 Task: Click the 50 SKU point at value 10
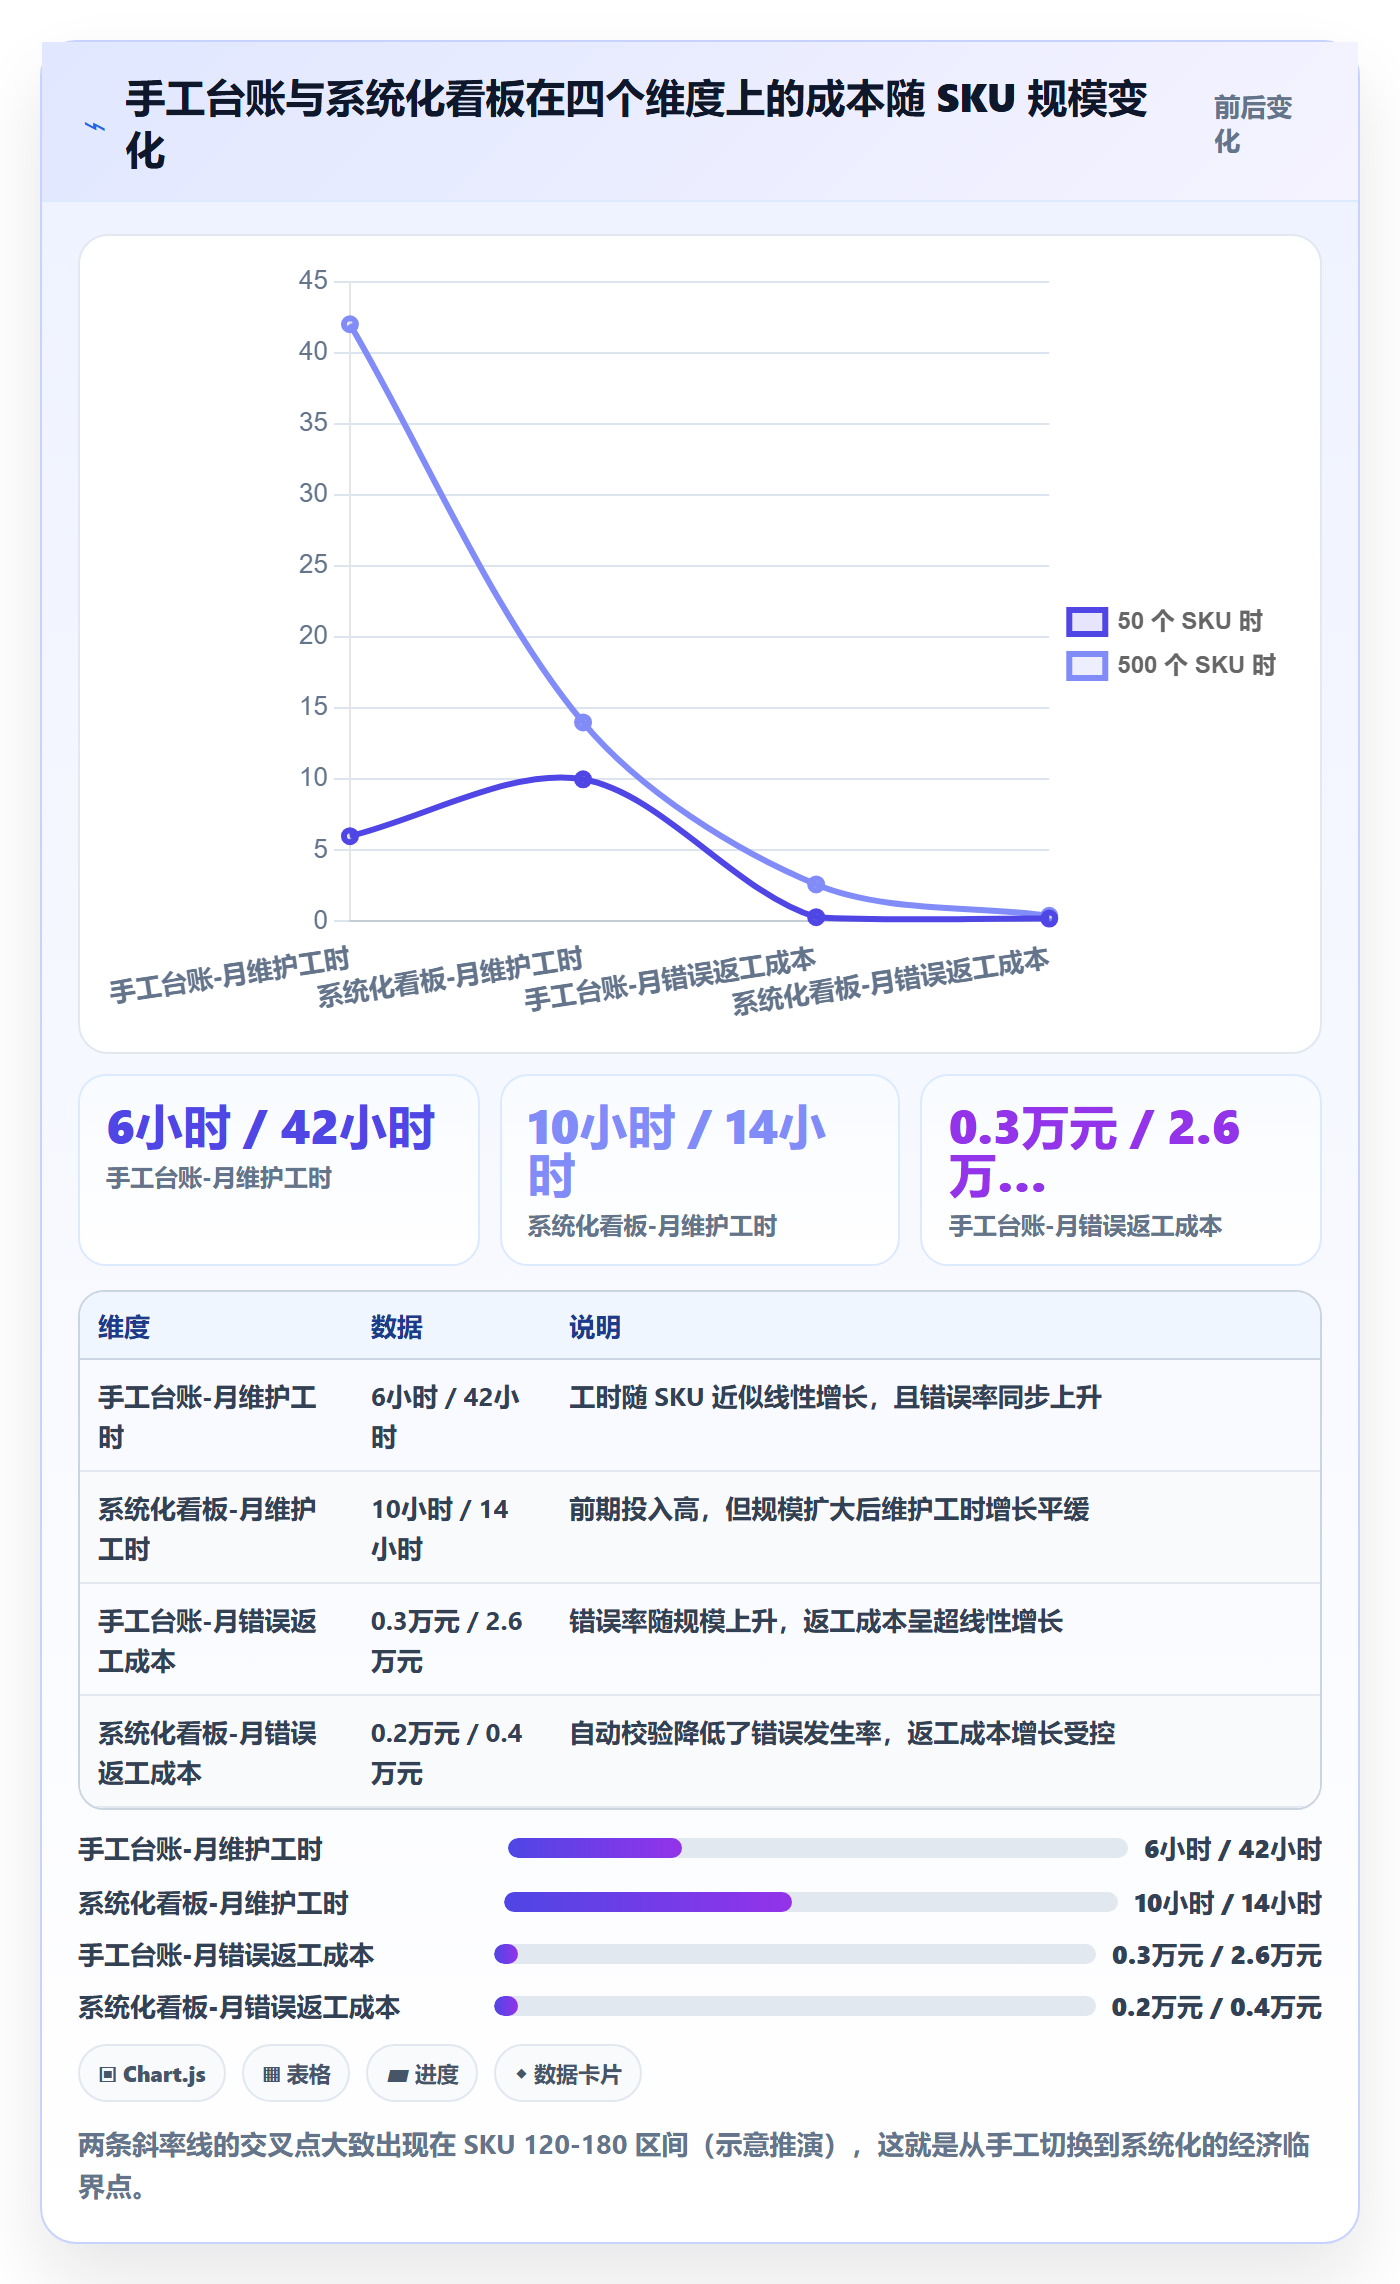coord(583,779)
